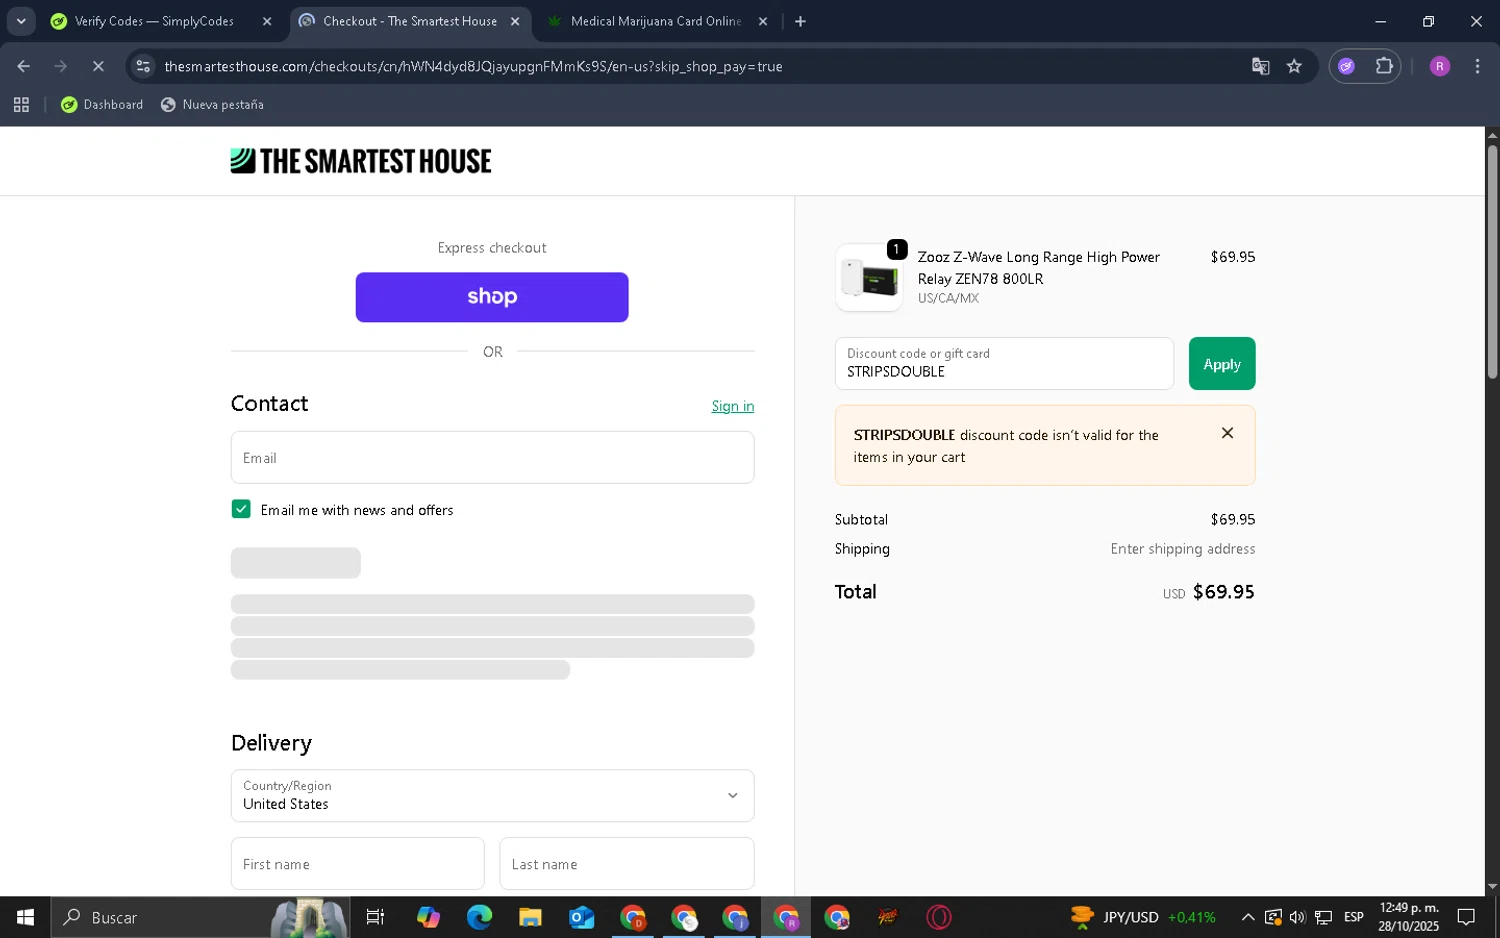Screen dimensions: 1500x938
Task: Click the page vertical scrollbar
Action: coord(1492,262)
